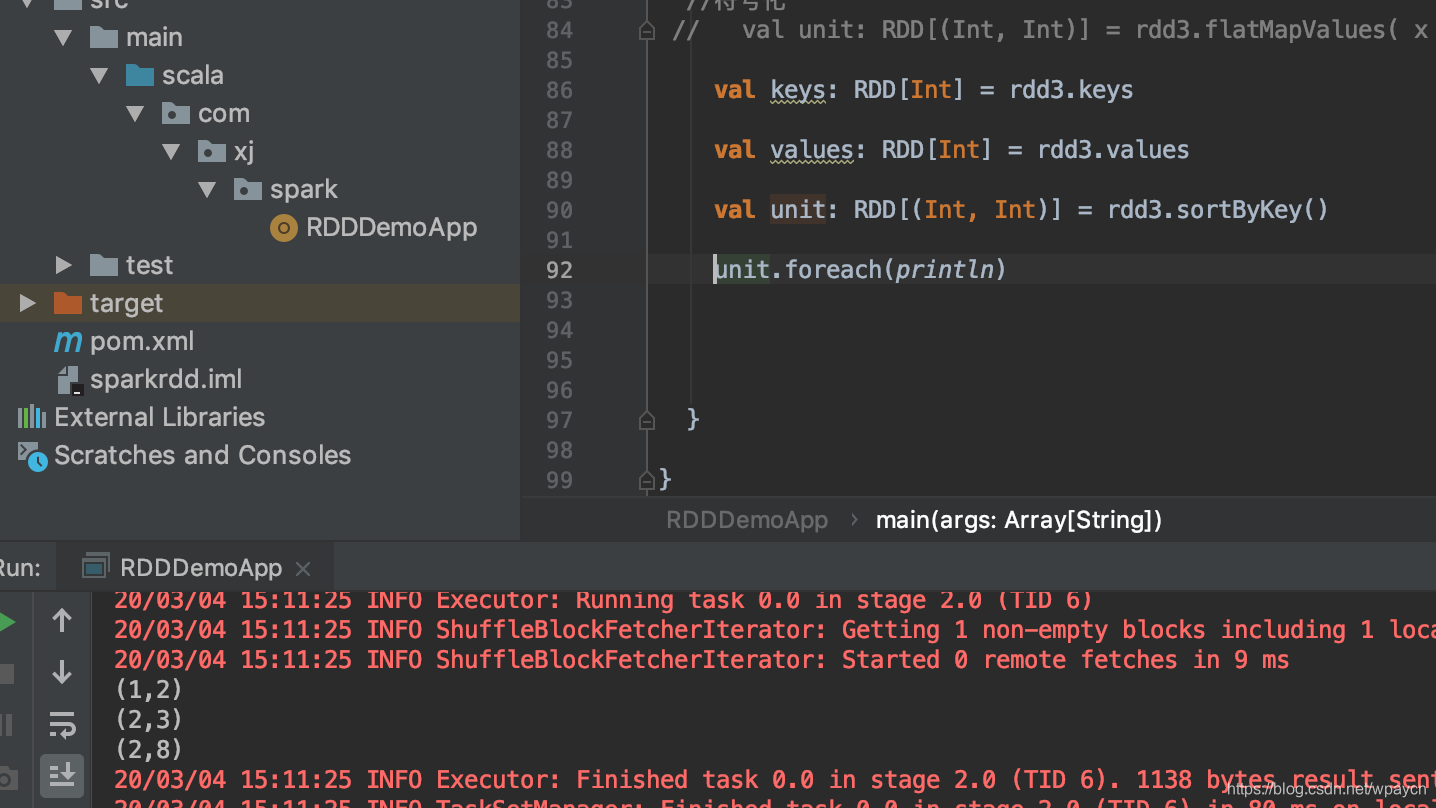Click main(args: Array[String]) breadcrumb
1436x808 pixels.
coord(1019,520)
